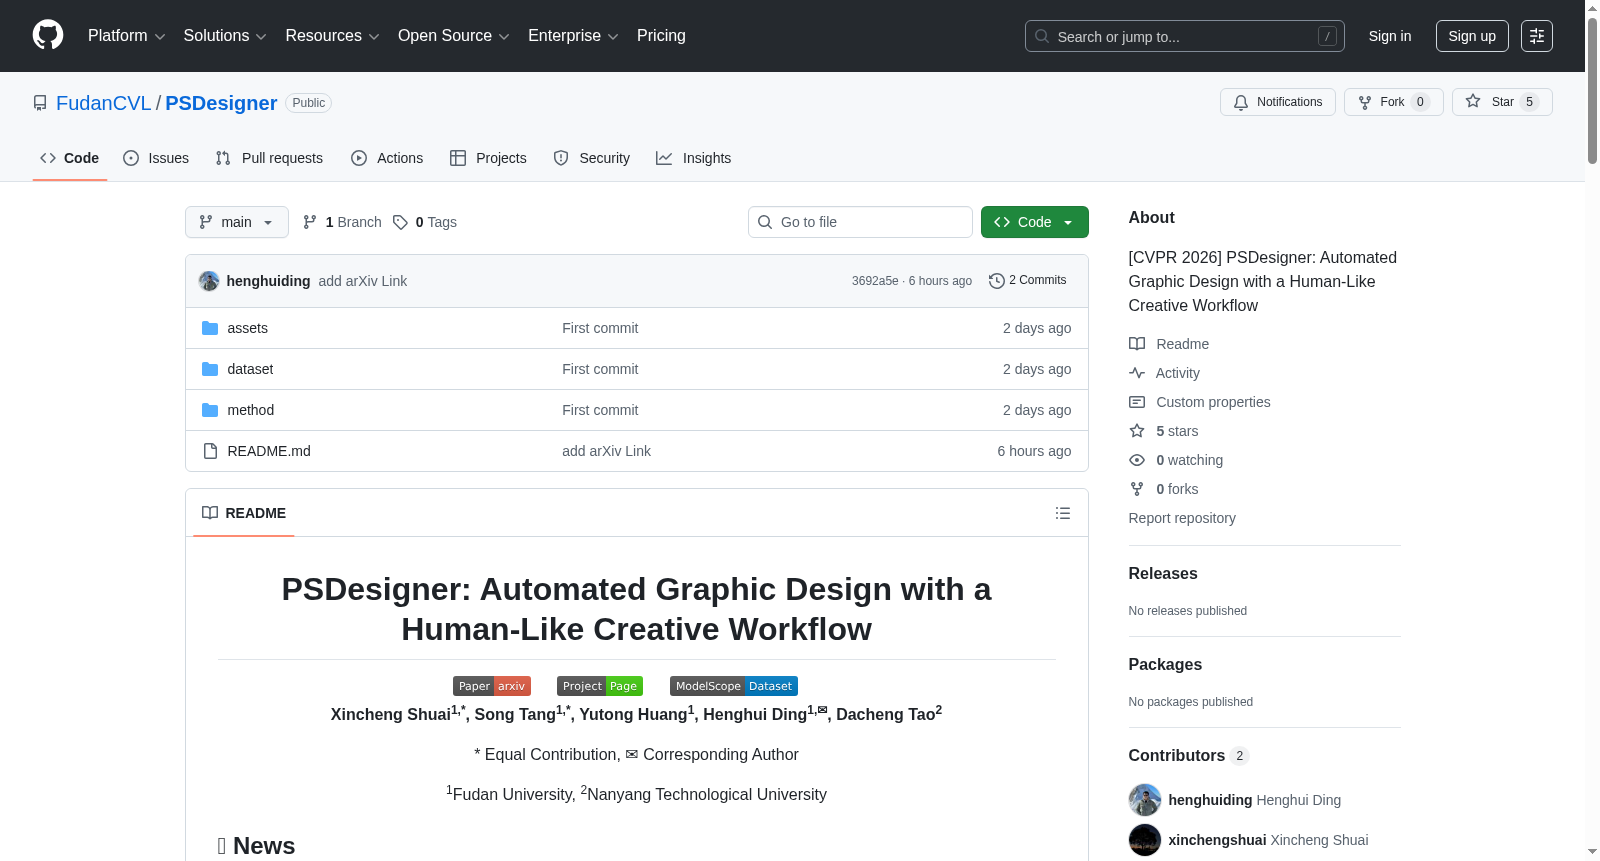Expand the Open Source menu
This screenshot has height=861, width=1600.
[x=454, y=36]
